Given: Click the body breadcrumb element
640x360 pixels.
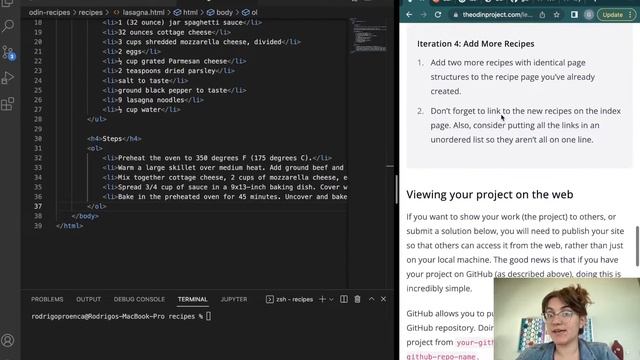Looking at the screenshot, I should click(220, 12).
